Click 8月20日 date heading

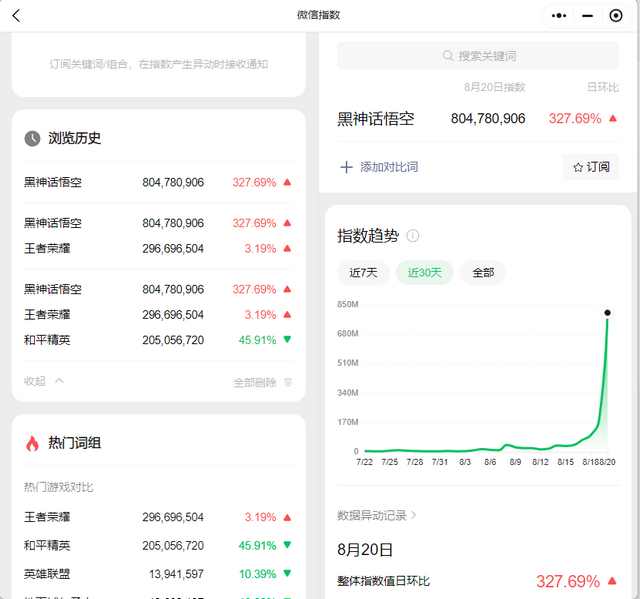pyautogui.click(x=364, y=550)
